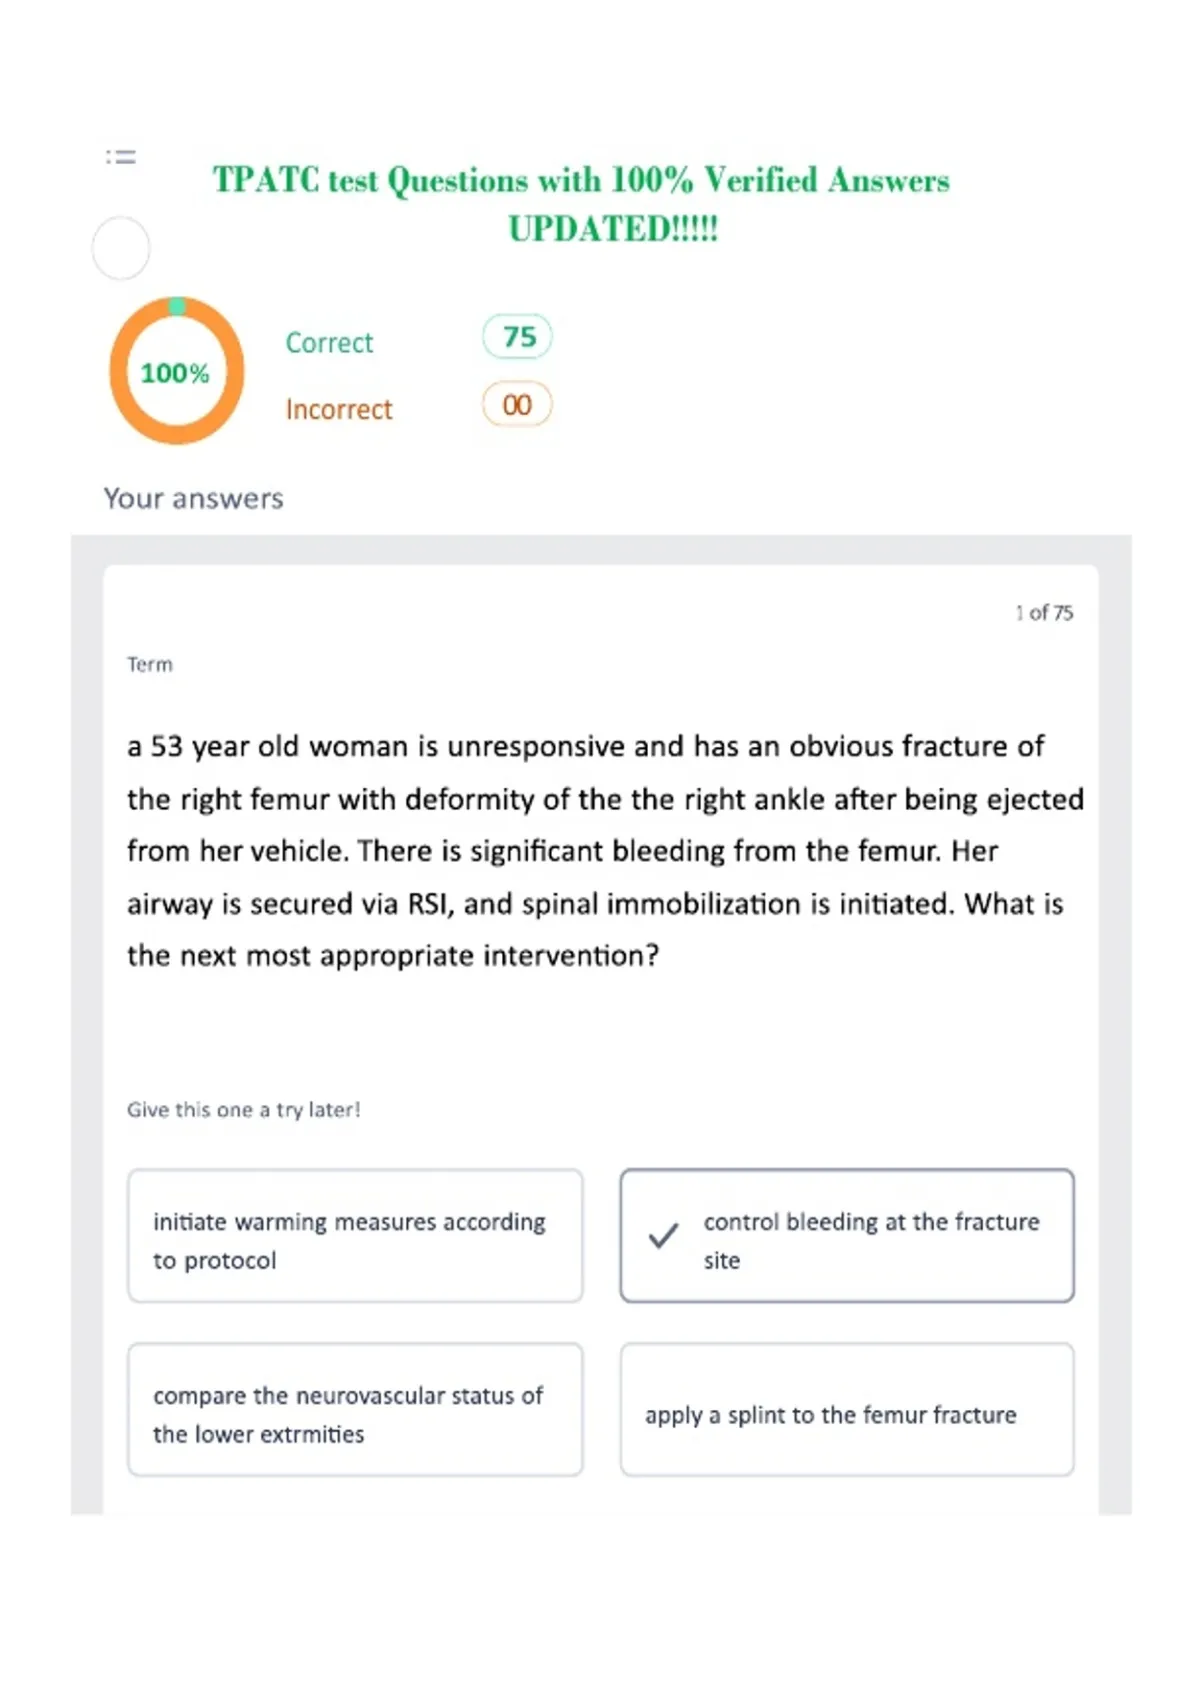
Task: Click the 100% text inside the ring
Action: 175,374
